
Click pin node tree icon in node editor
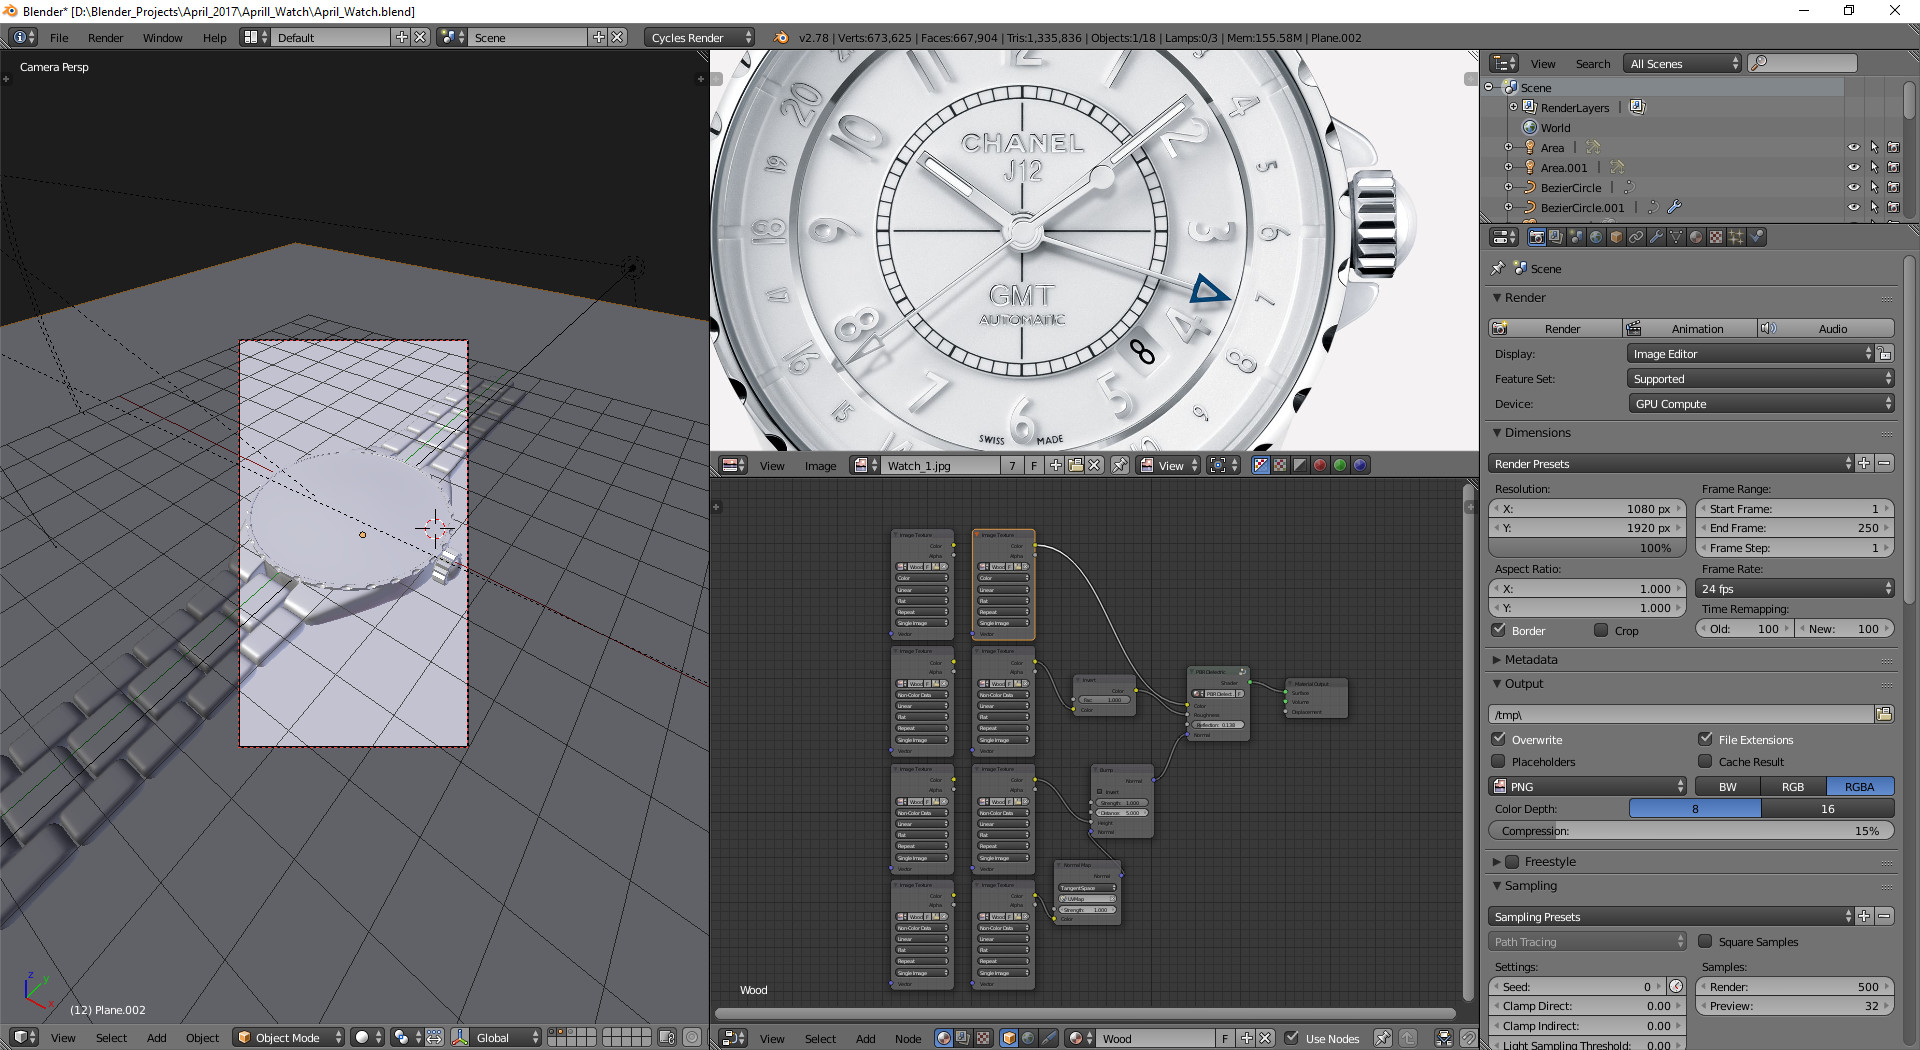[1383, 1038]
